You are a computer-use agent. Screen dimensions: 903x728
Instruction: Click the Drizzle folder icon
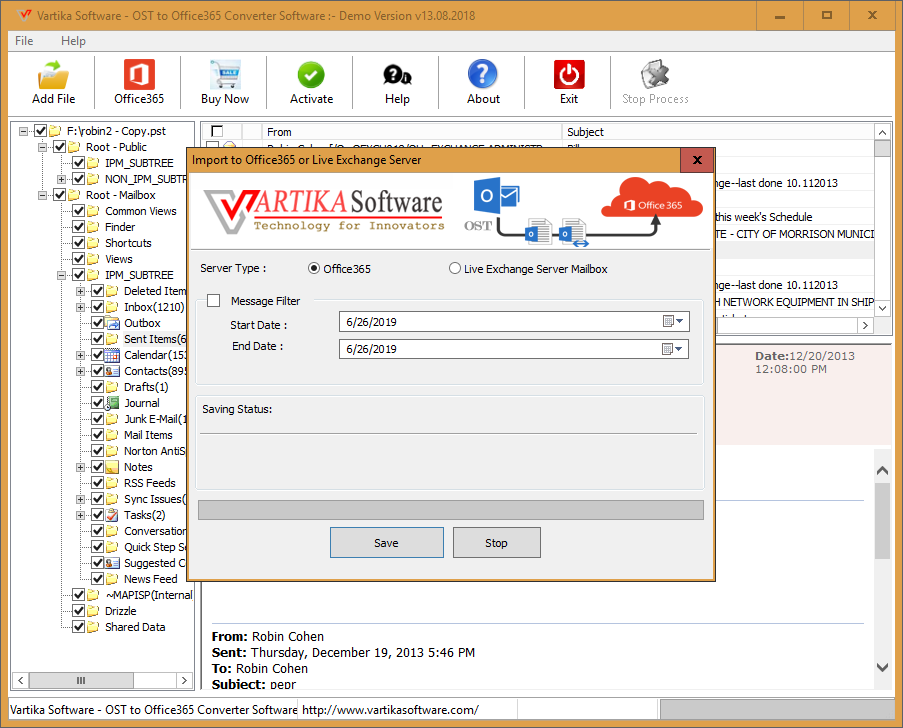(93, 611)
